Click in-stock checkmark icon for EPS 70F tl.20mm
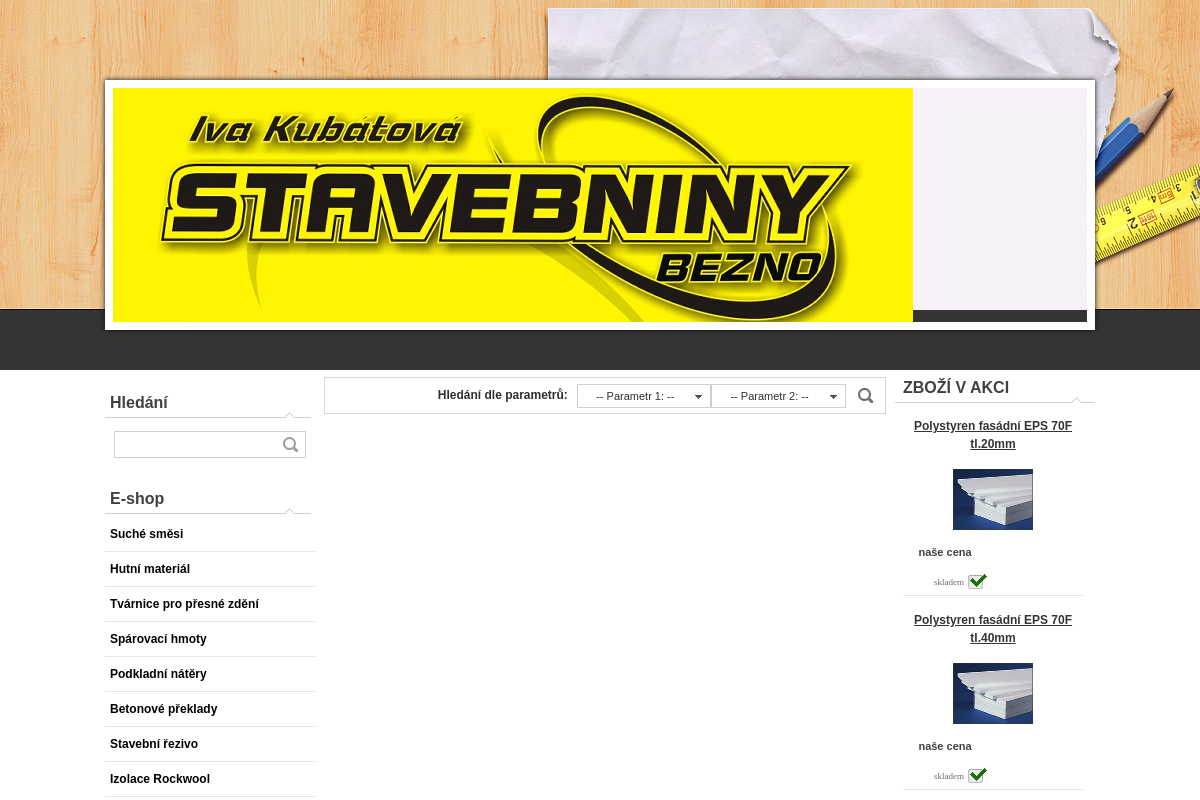Viewport: 1200px width, 800px height. click(977, 581)
